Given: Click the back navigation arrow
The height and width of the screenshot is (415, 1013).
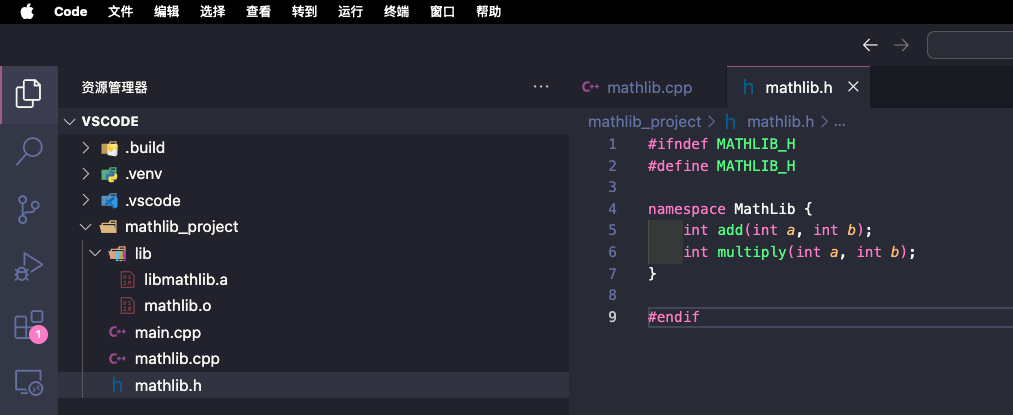Looking at the screenshot, I should point(870,45).
